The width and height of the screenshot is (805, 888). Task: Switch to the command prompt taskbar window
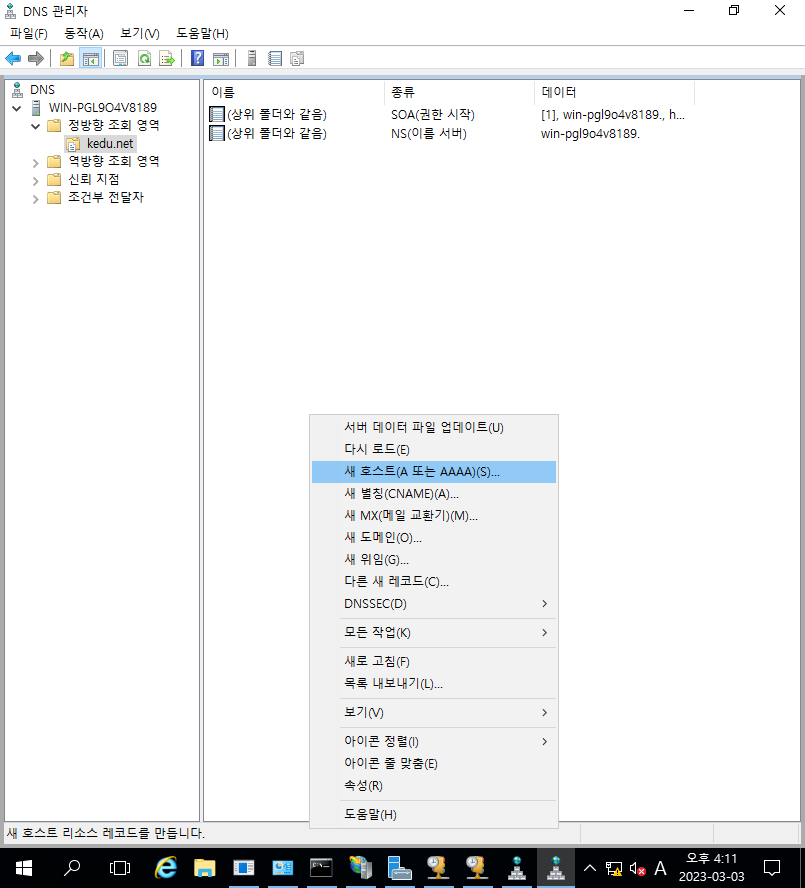pyautogui.click(x=321, y=868)
